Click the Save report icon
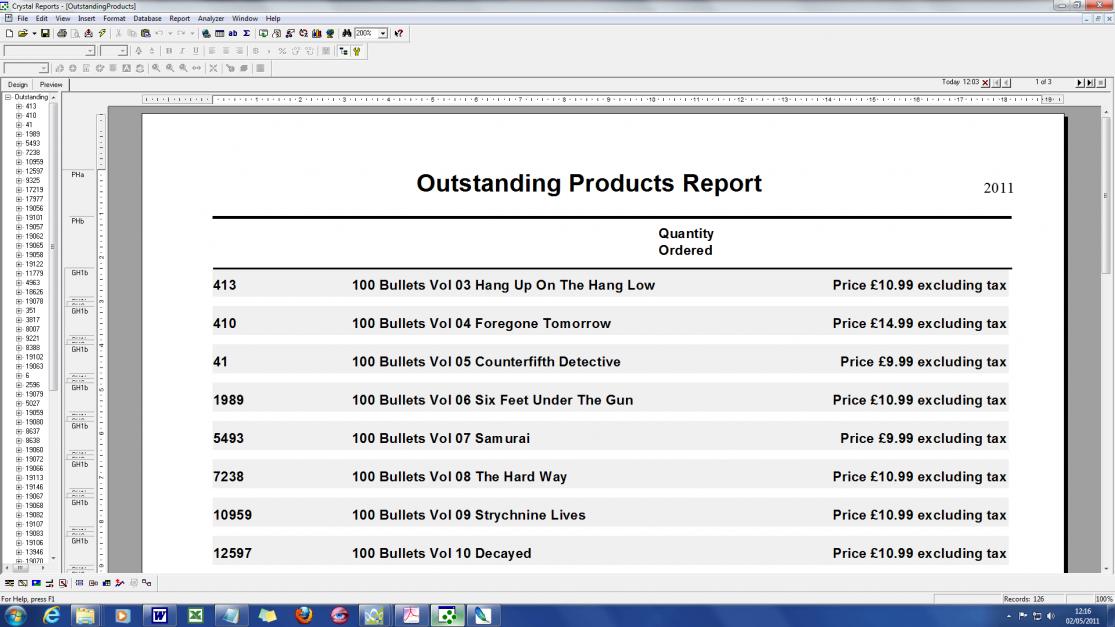This screenshot has height=627, width=1115. [x=45, y=33]
